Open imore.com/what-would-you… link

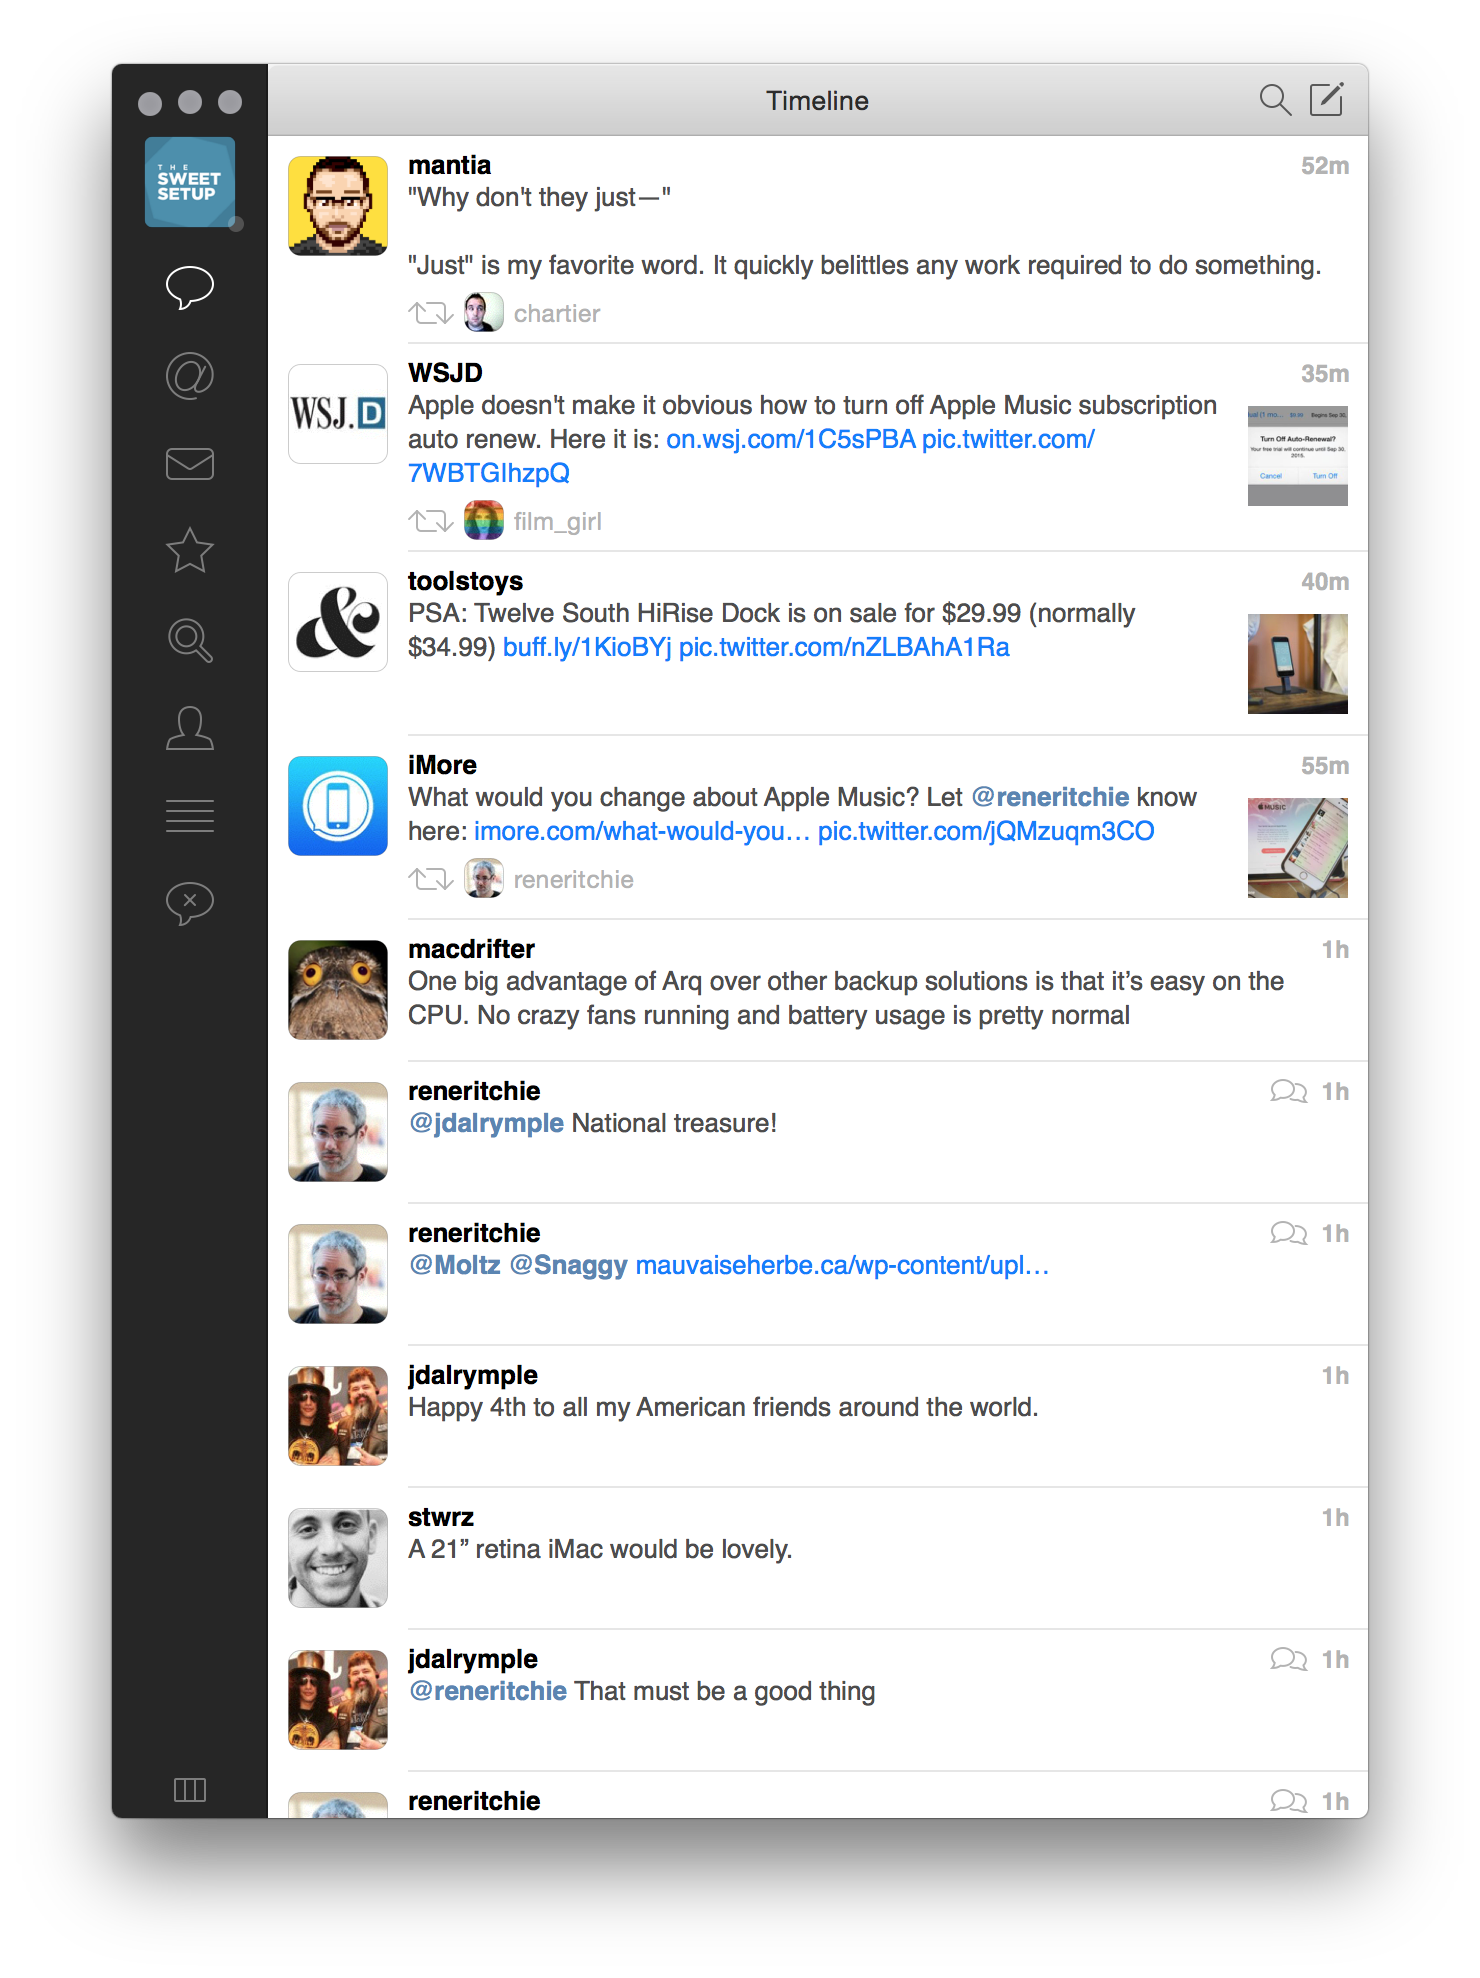[642, 832]
